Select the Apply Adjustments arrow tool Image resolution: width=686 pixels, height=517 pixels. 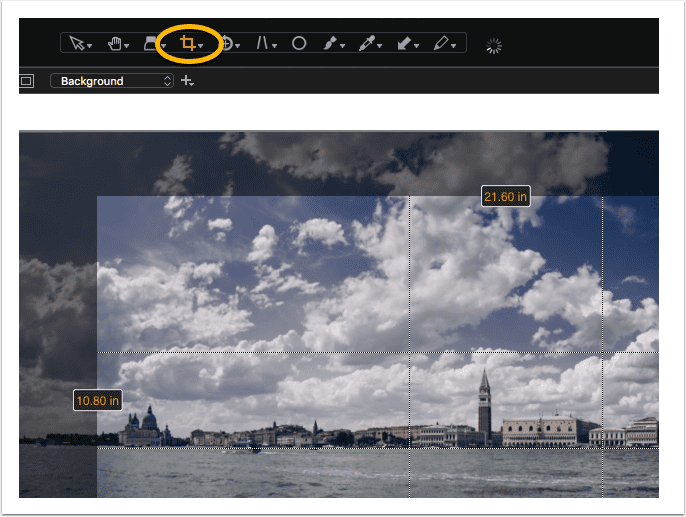[x=403, y=43]
